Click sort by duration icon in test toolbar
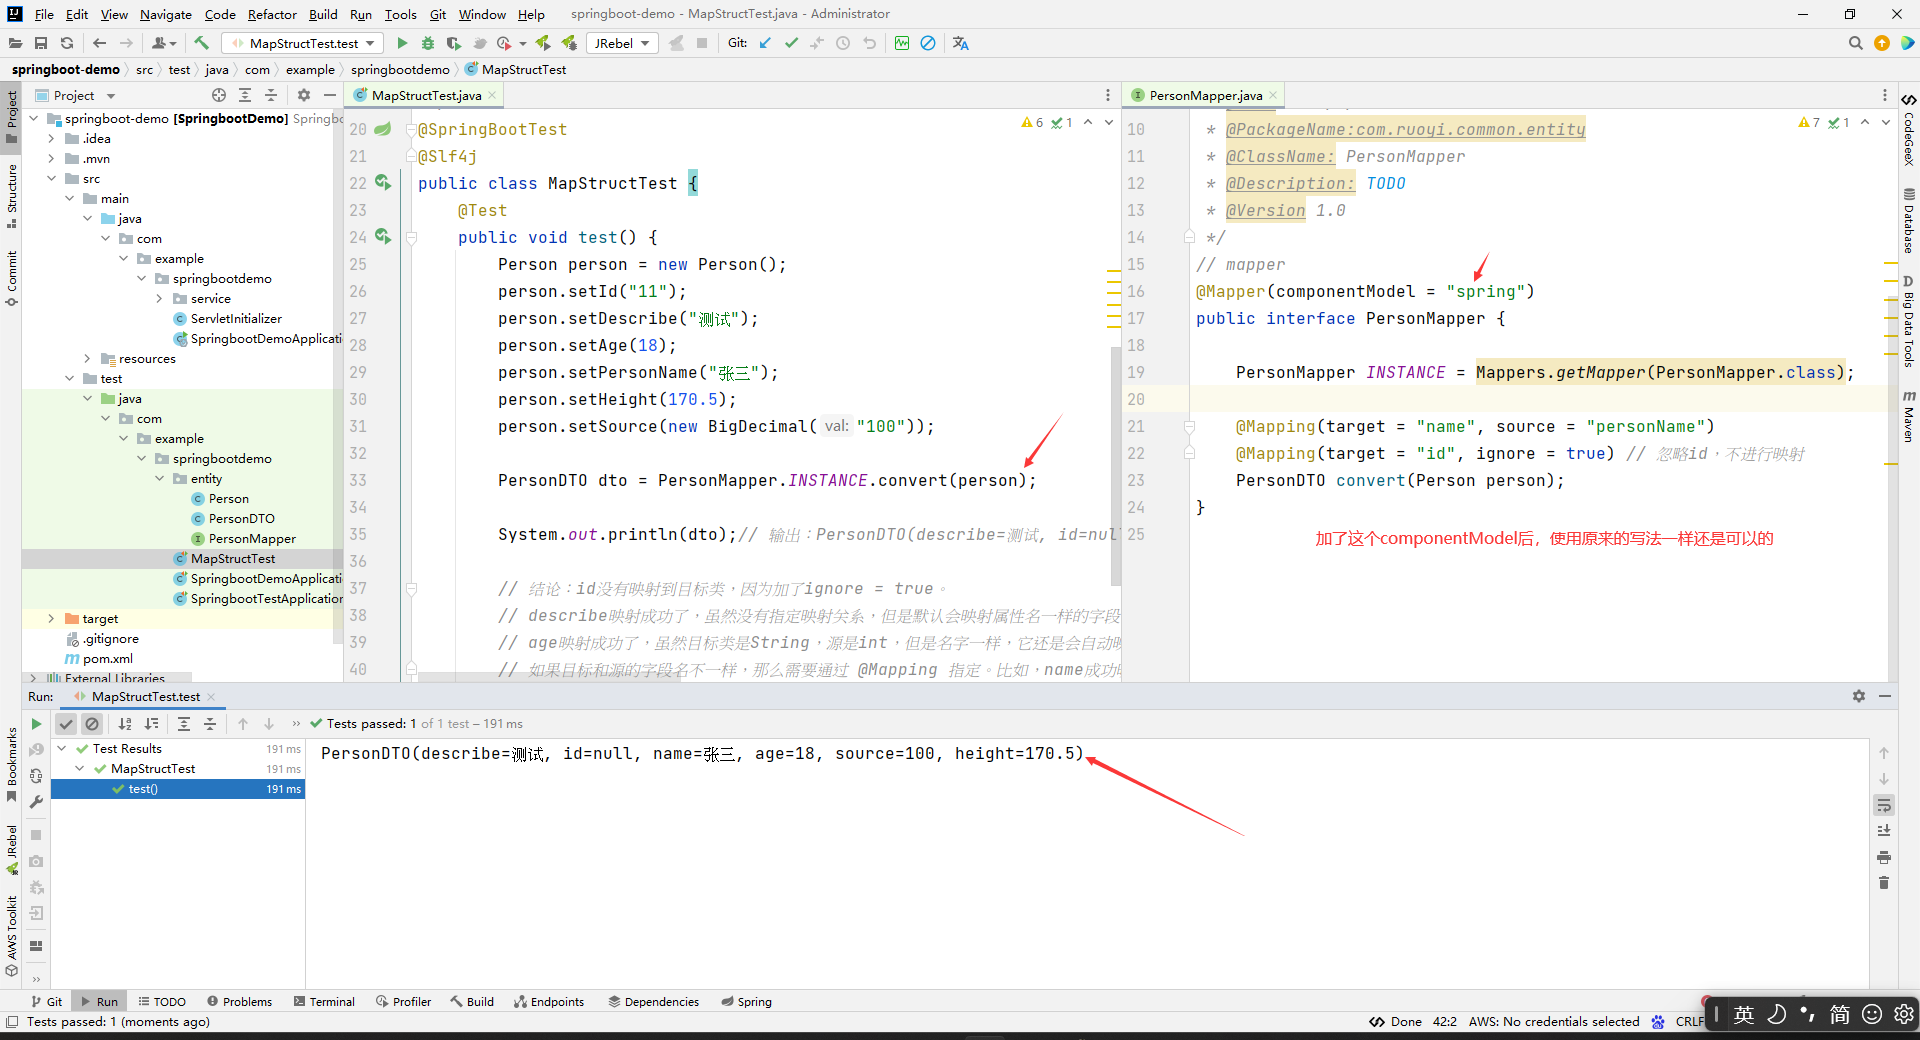The width and height of the screenshot is (1920, 1040). (151, 724)
